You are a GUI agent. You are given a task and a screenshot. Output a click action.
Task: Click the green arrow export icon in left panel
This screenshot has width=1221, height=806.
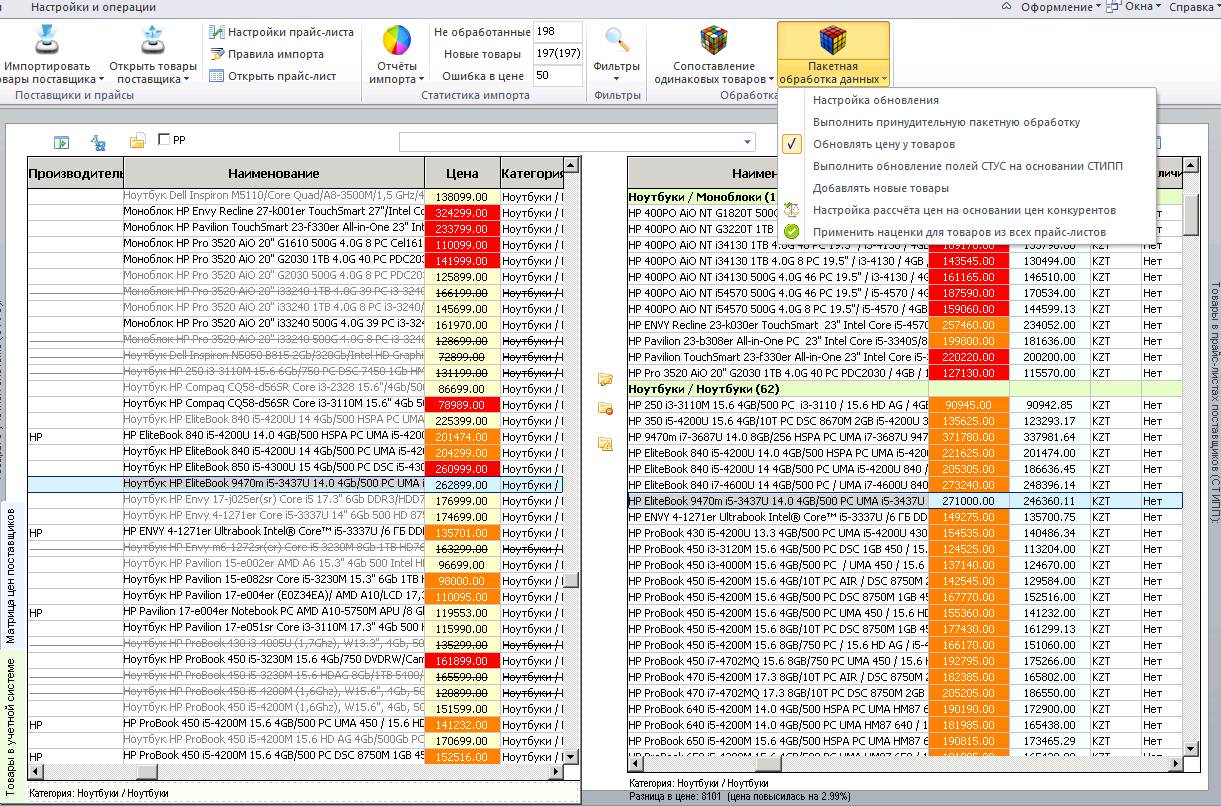[61, 142]
